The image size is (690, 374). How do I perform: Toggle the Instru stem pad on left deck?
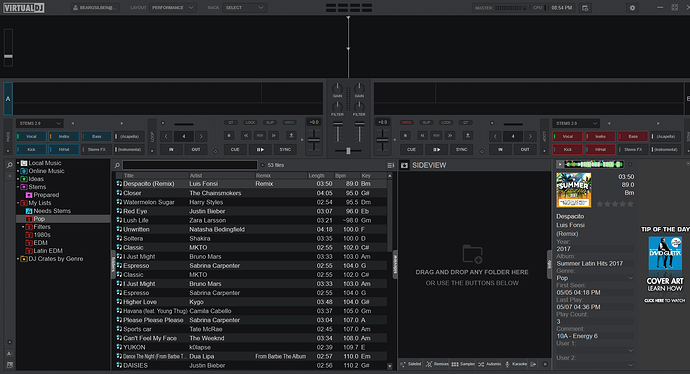tap(64, 136)
